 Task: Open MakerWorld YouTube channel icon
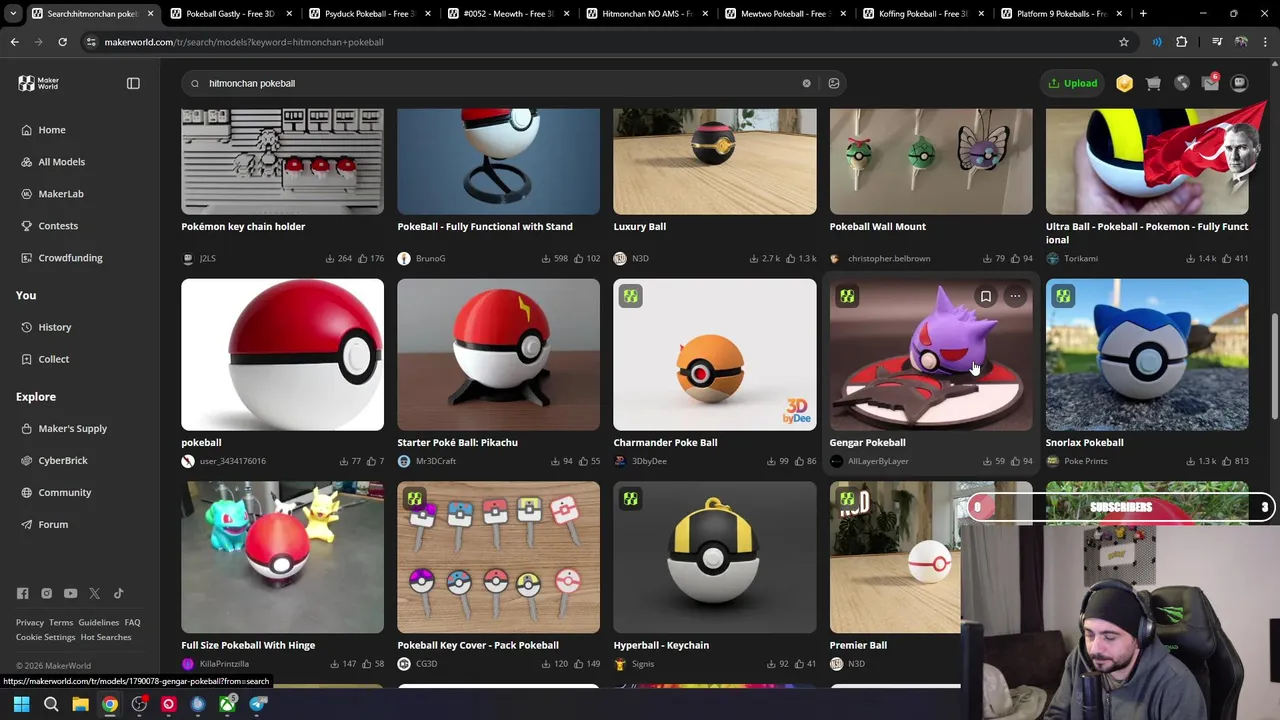coord(70,593)
